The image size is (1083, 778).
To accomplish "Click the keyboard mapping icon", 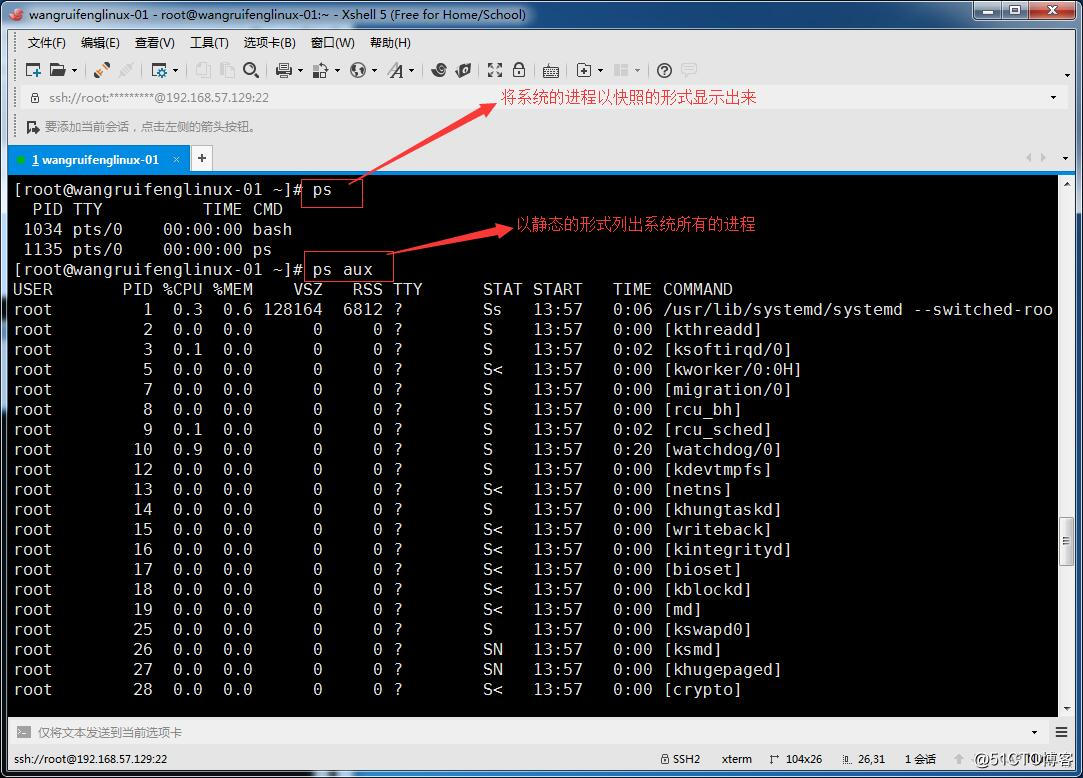I will pyautogui.click(x=550, y=70).
